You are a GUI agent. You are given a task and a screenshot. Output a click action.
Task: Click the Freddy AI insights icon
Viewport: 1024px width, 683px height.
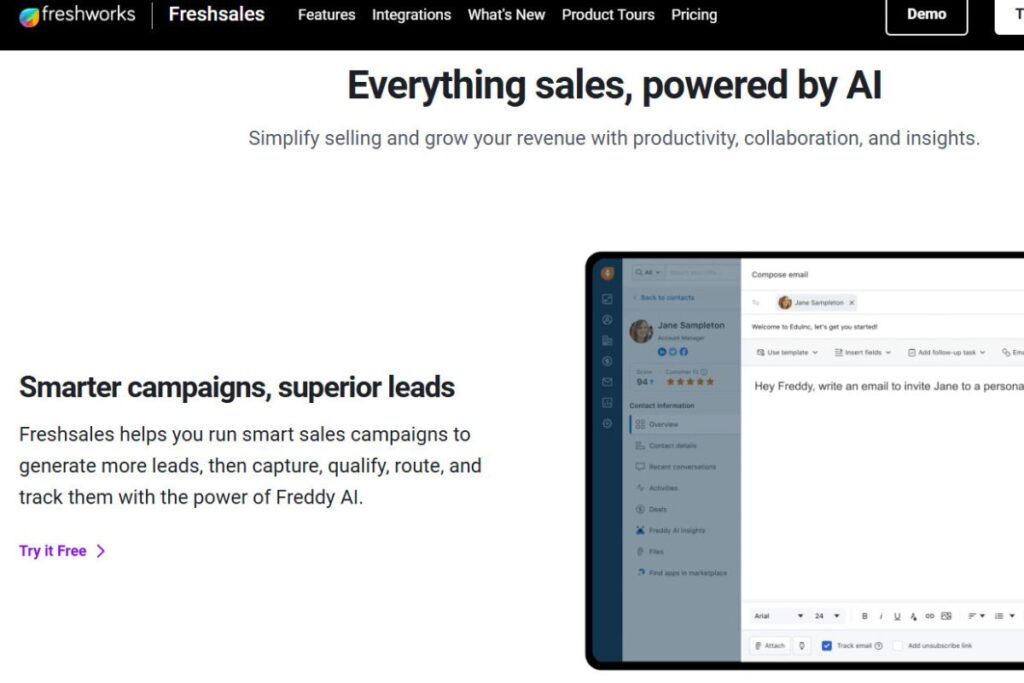640,530
